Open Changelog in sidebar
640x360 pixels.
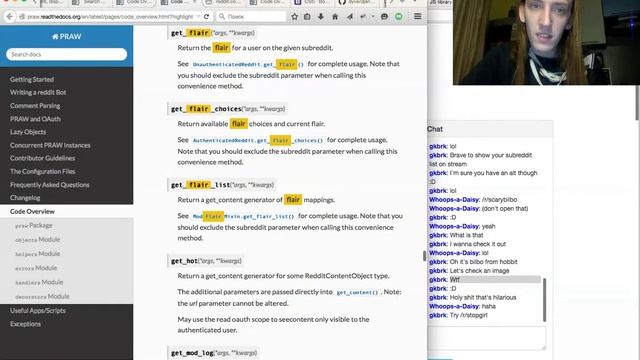(x=25, y=198)
